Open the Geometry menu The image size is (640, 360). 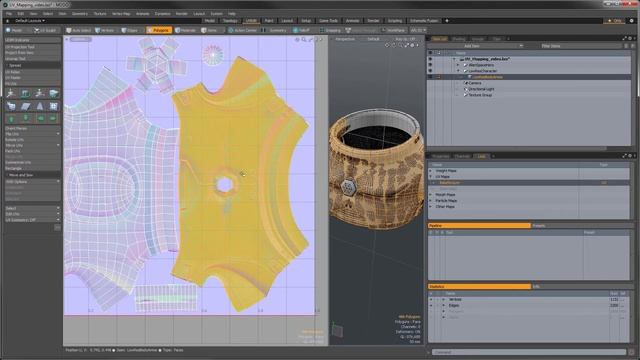click(80, 13)
